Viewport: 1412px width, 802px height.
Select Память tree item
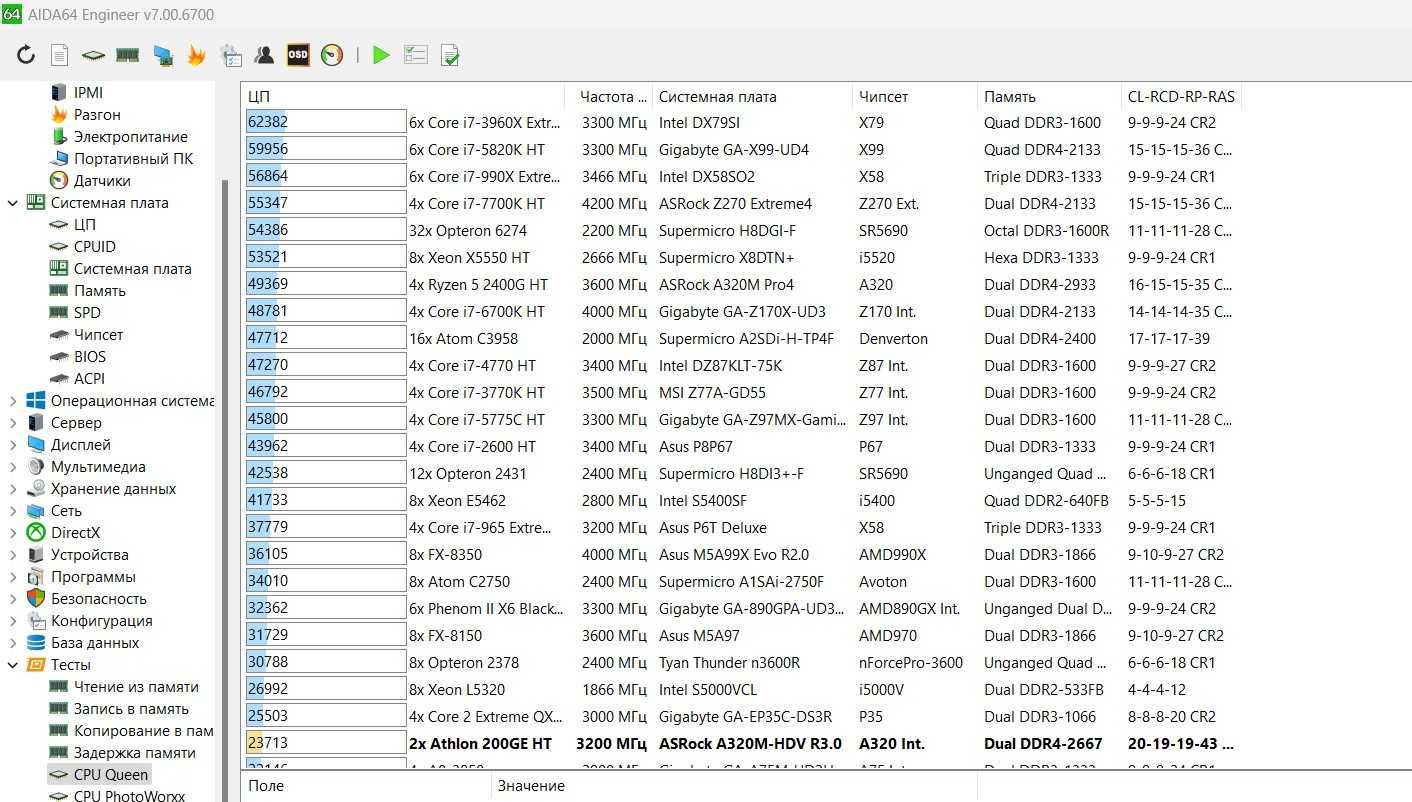point(100,290)
